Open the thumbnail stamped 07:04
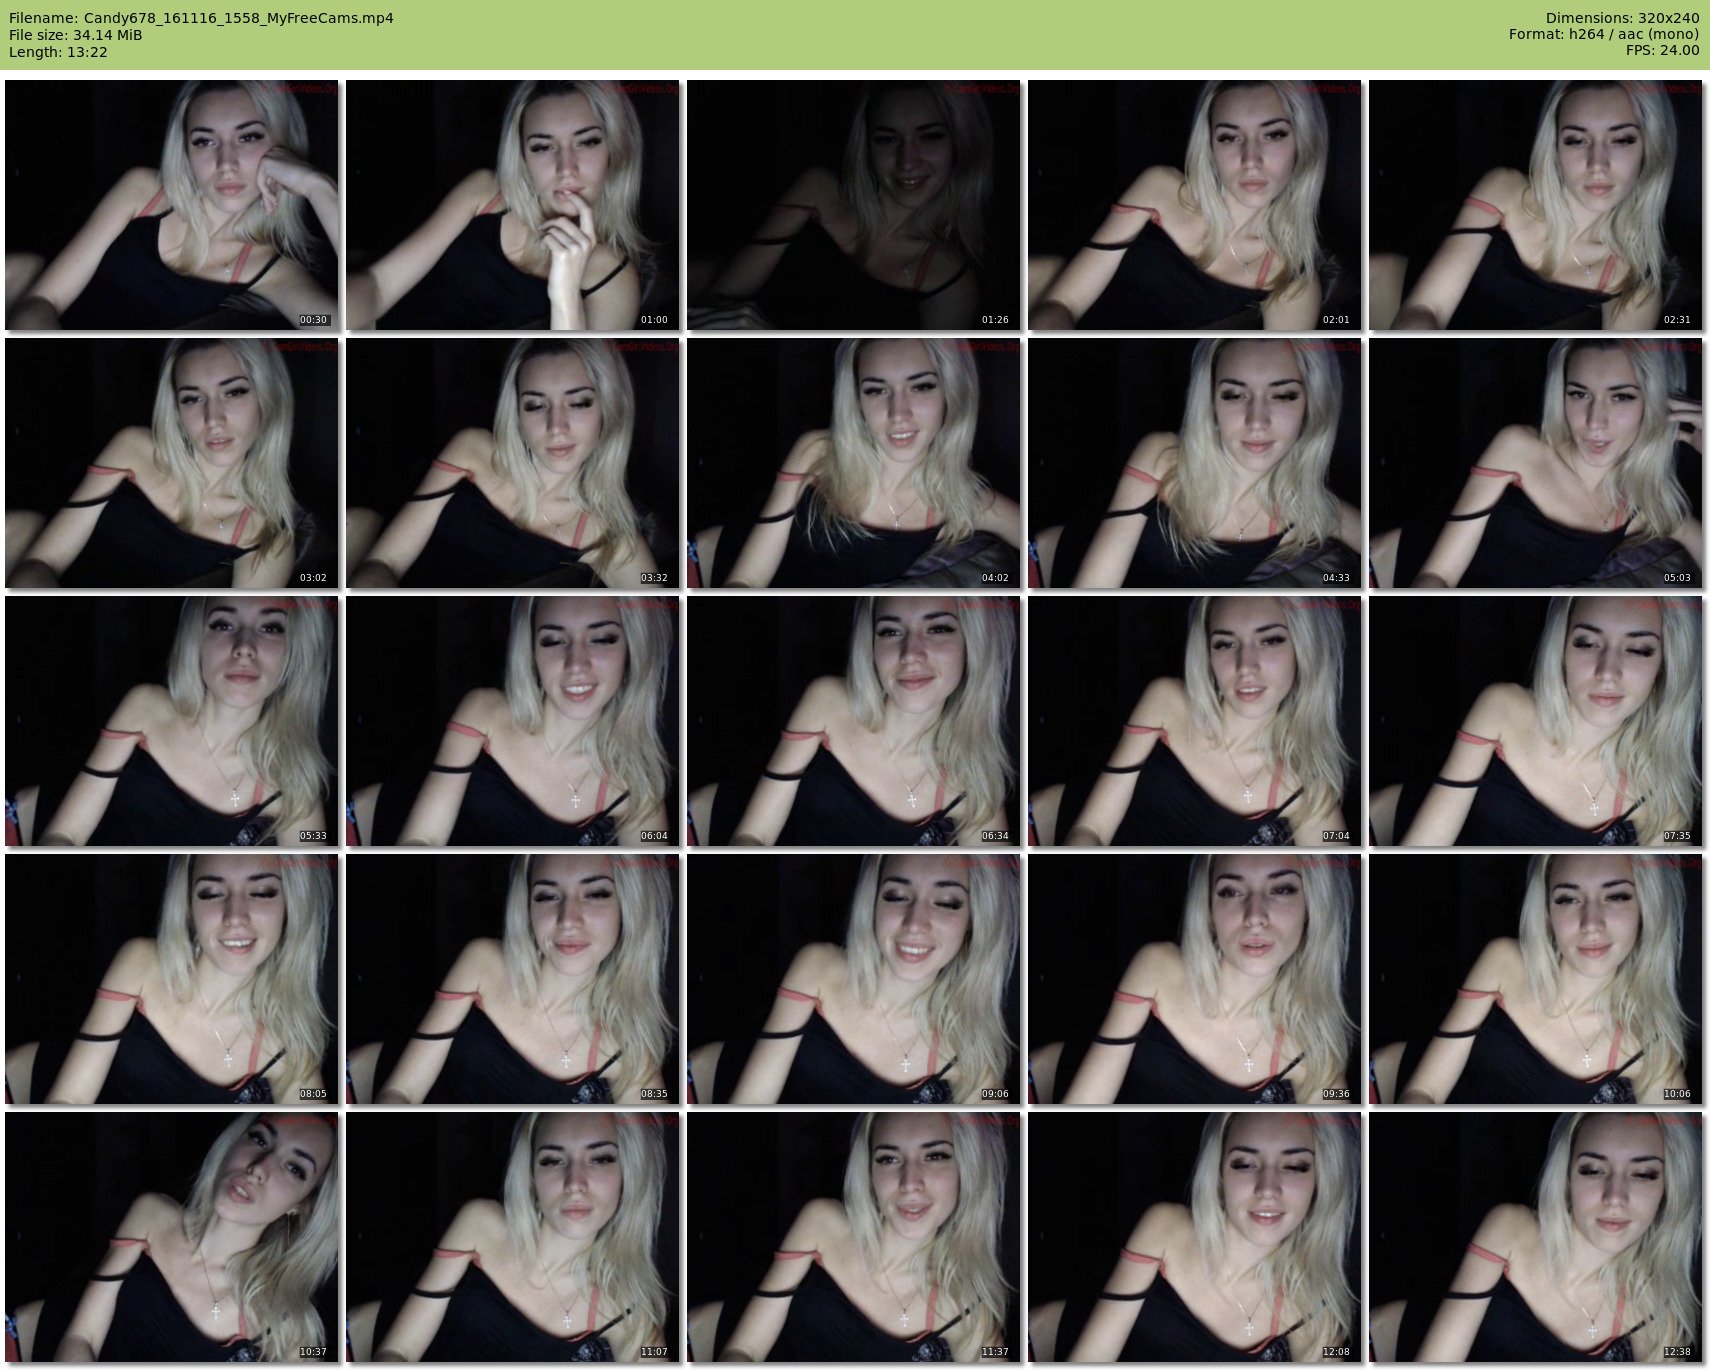 [1195, 721]
